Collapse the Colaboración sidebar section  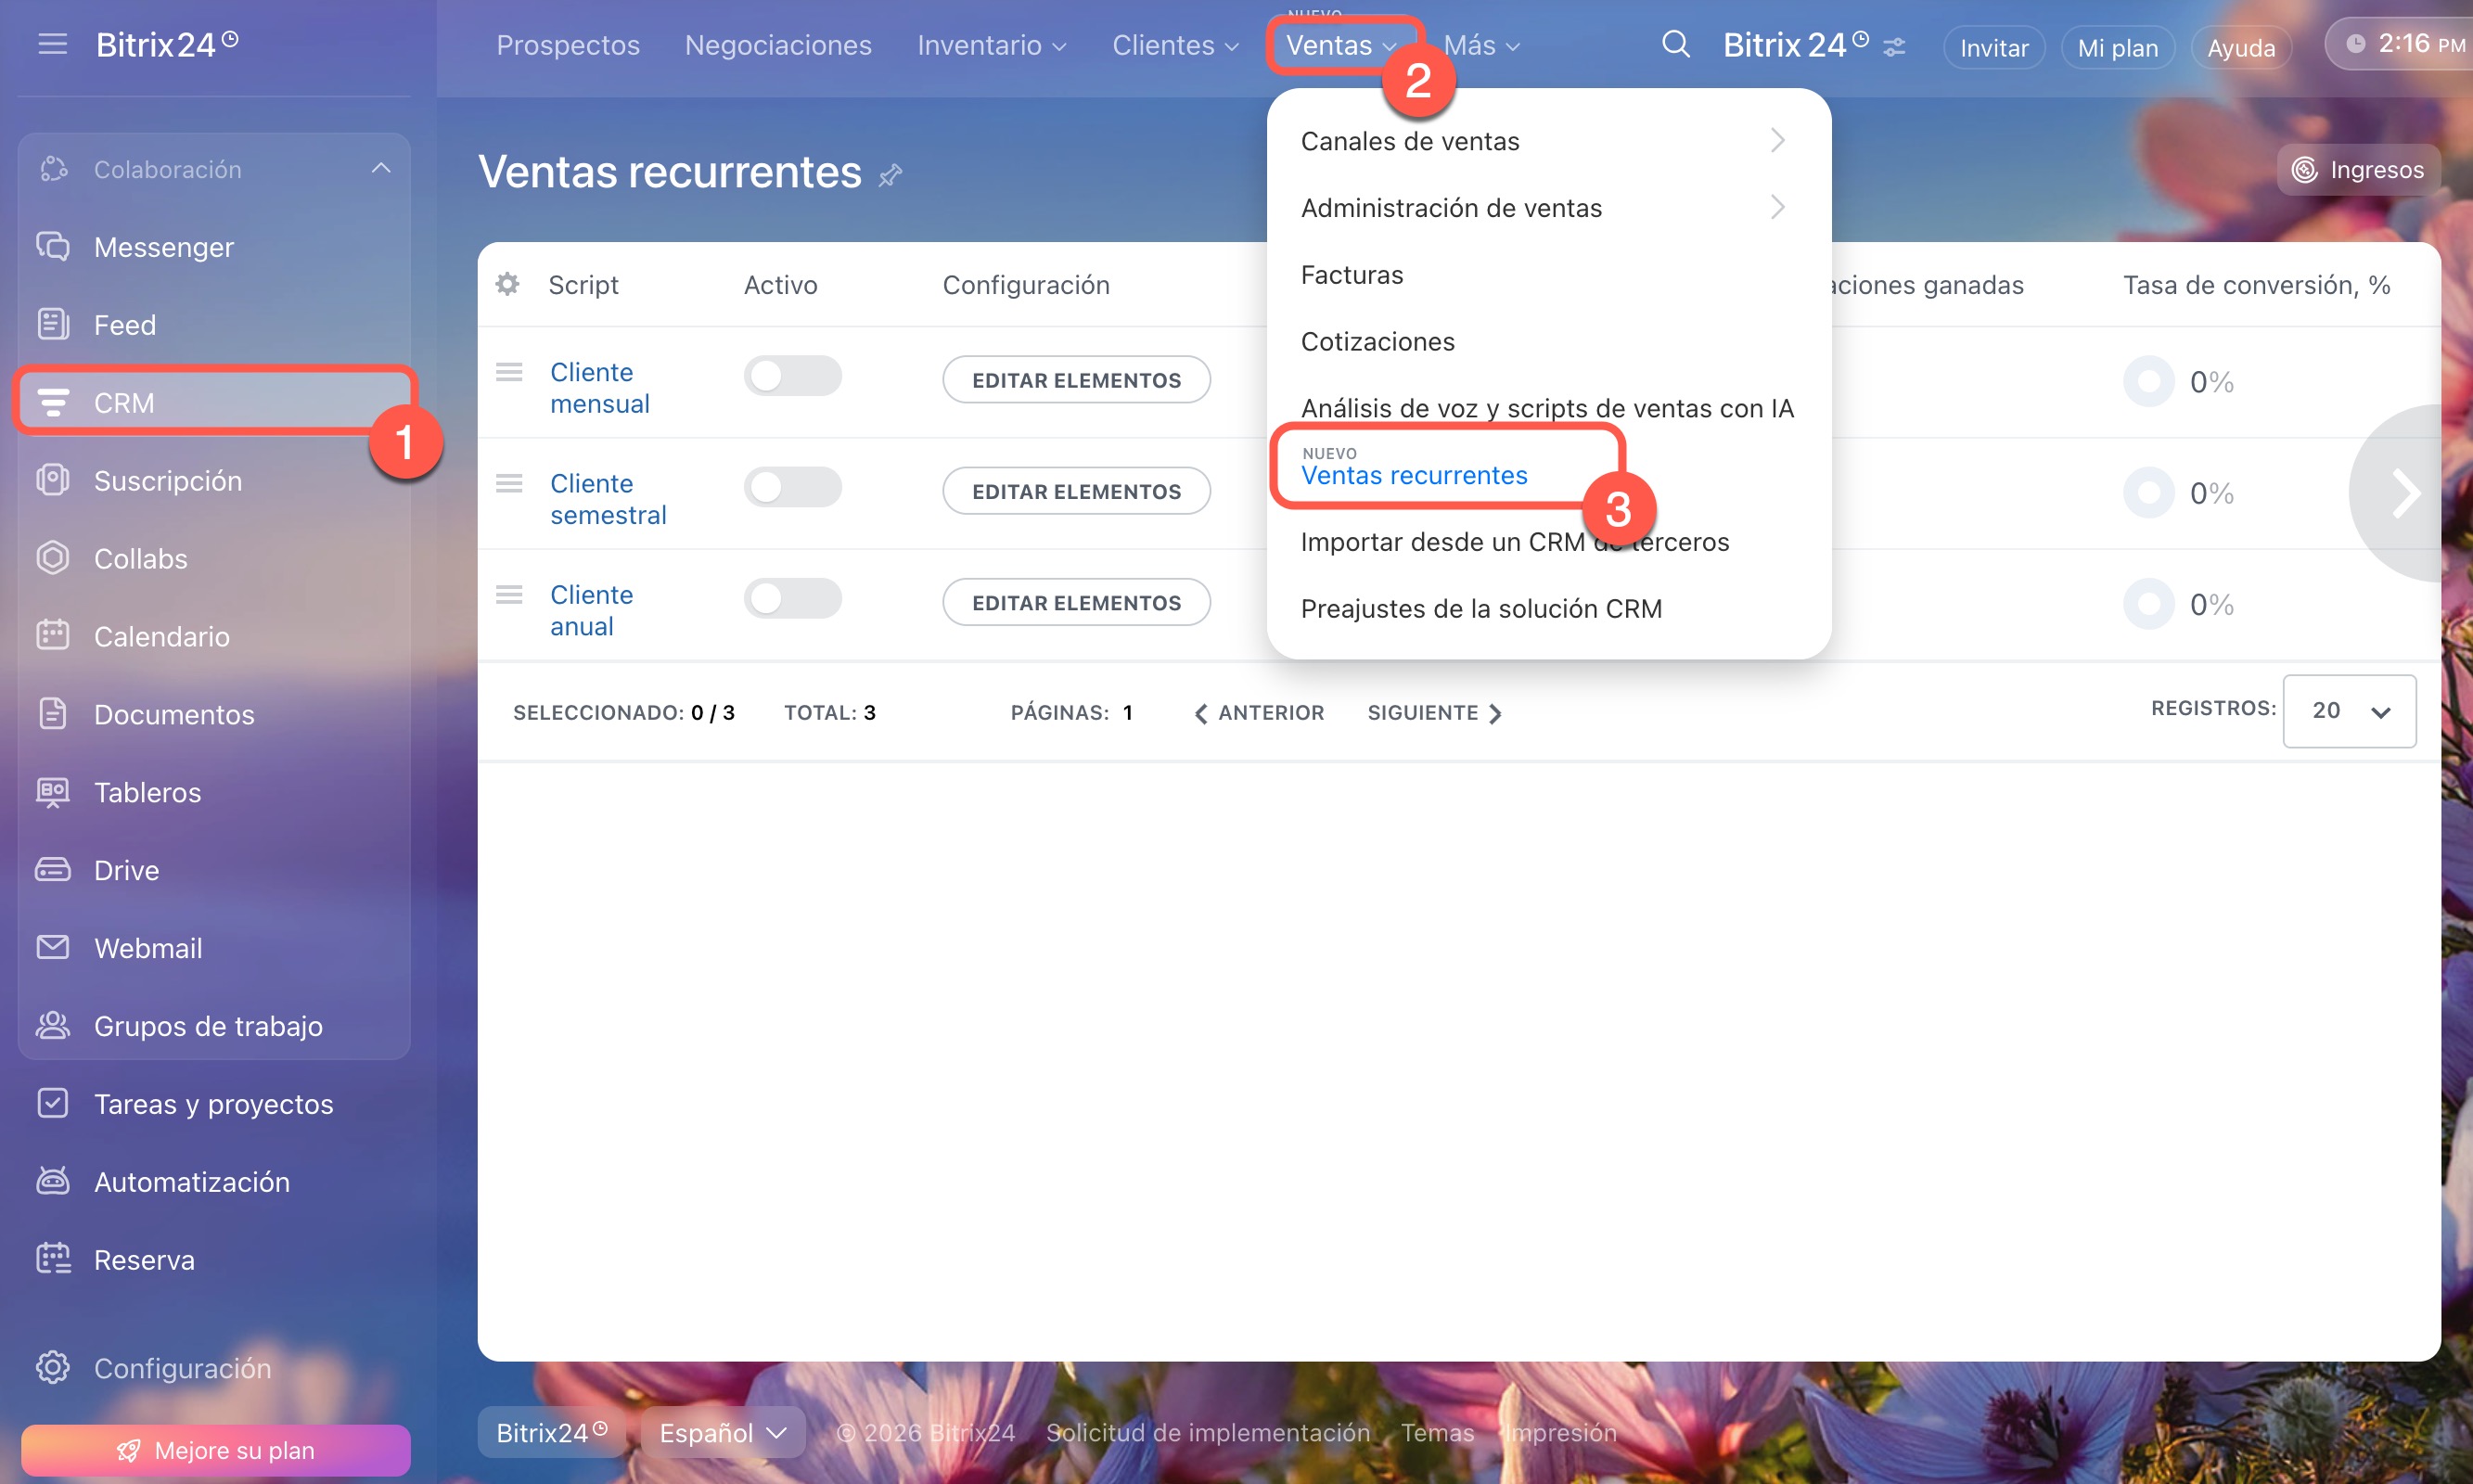point(380,169)
